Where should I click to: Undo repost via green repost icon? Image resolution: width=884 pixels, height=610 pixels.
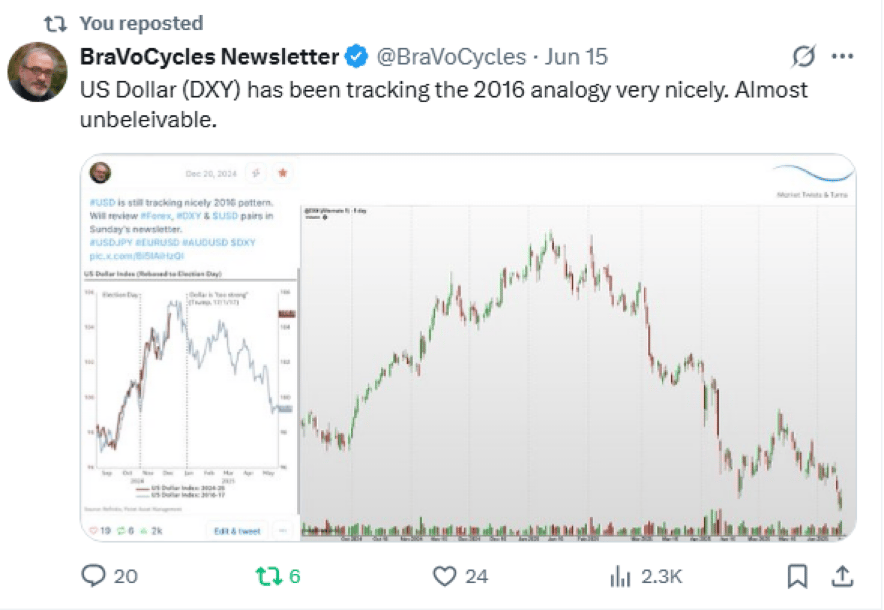coord(268,576)
